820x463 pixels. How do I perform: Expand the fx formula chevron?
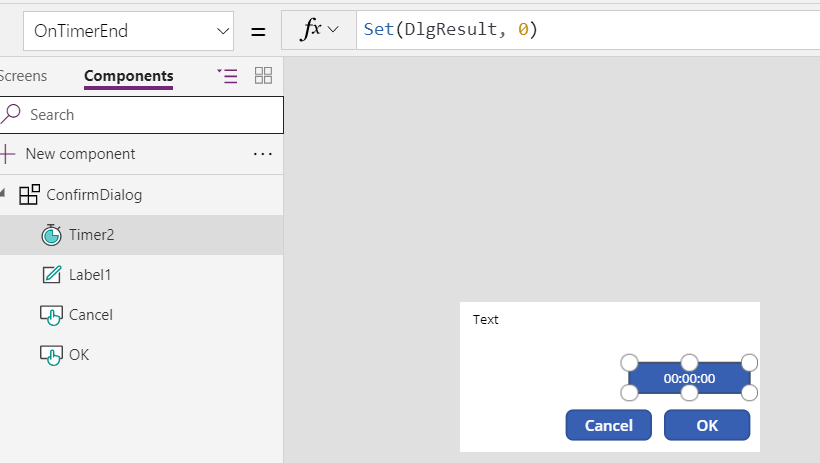[x=333, y=29]
